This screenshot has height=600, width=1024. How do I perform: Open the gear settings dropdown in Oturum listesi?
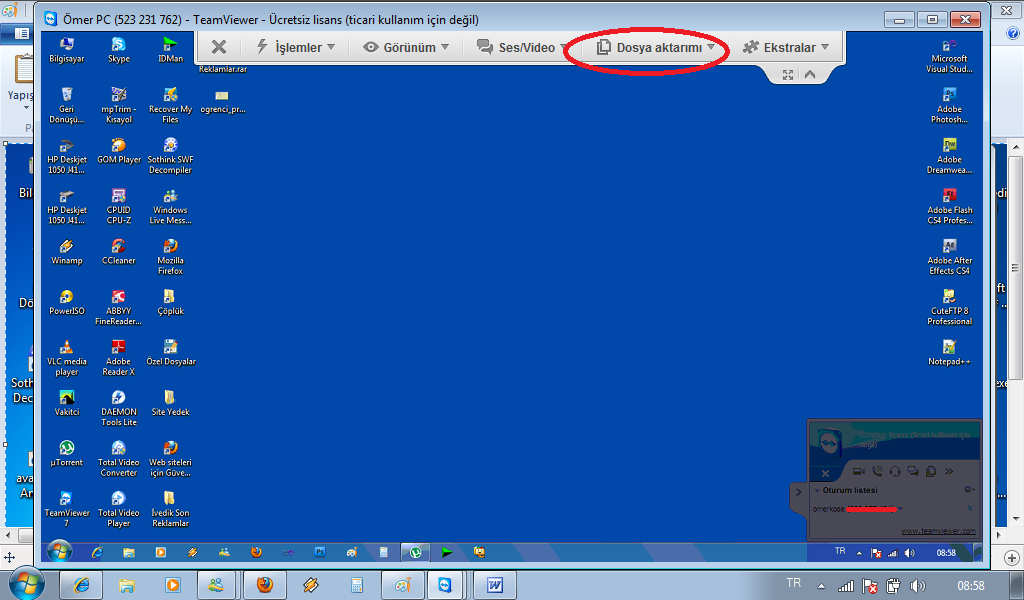970,490
